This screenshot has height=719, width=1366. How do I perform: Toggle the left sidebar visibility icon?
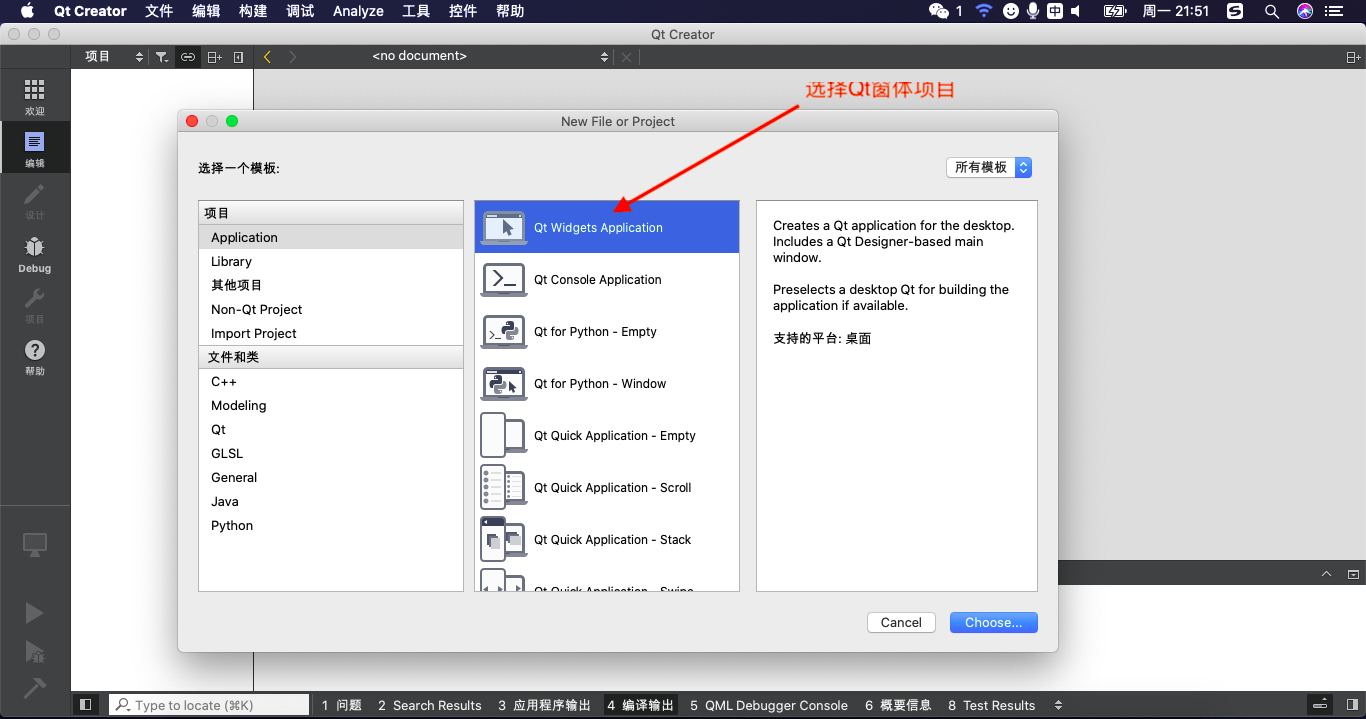(x=85, y=705)
